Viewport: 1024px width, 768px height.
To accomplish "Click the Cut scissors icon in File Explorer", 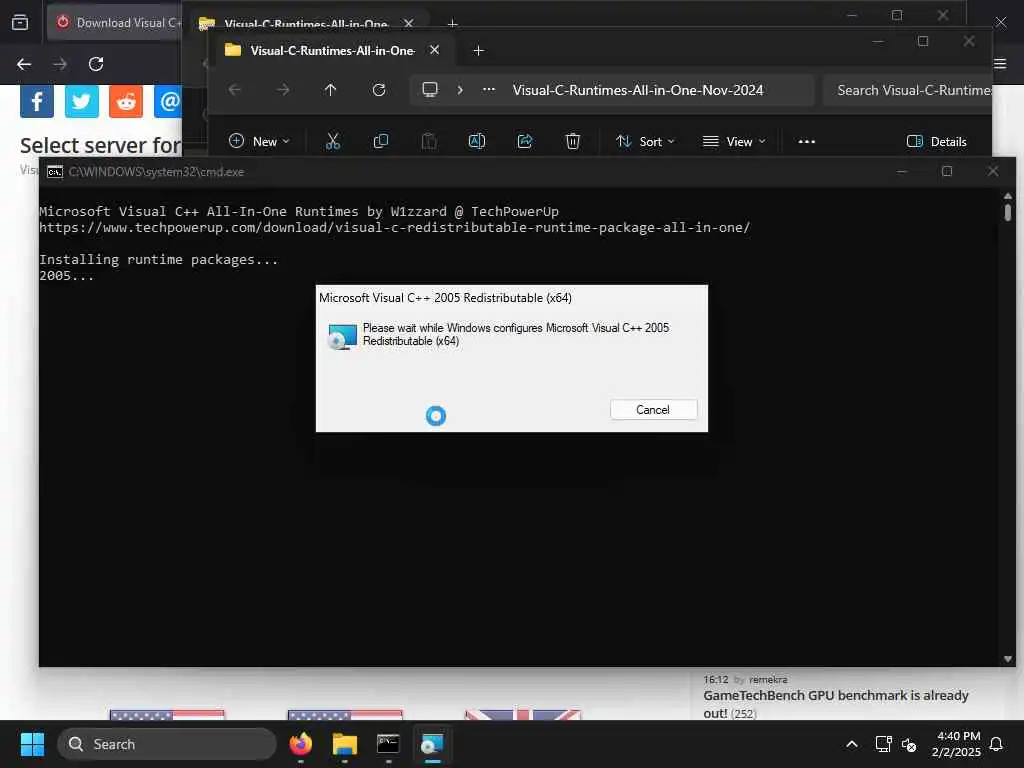I will (x=333, y=141).
